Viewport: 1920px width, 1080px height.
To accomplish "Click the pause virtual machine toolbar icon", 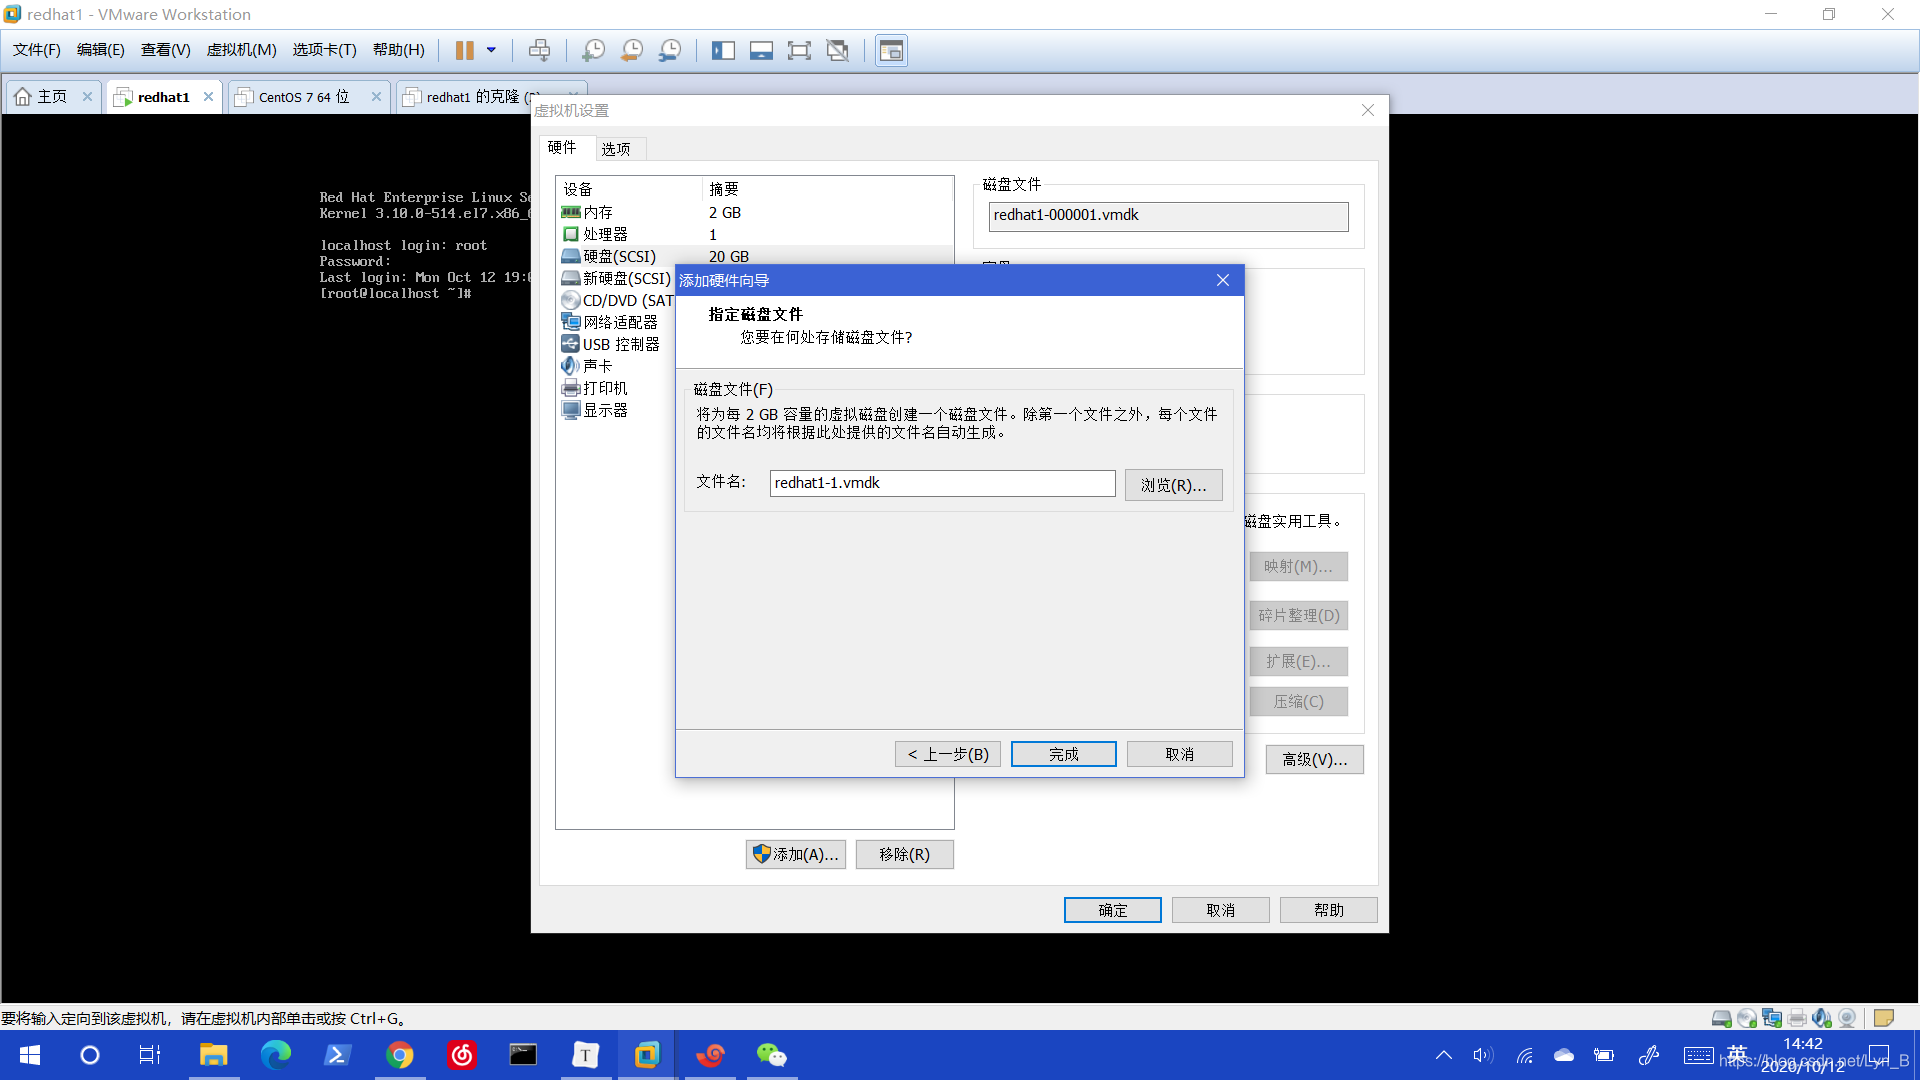I will coord(464,50).
